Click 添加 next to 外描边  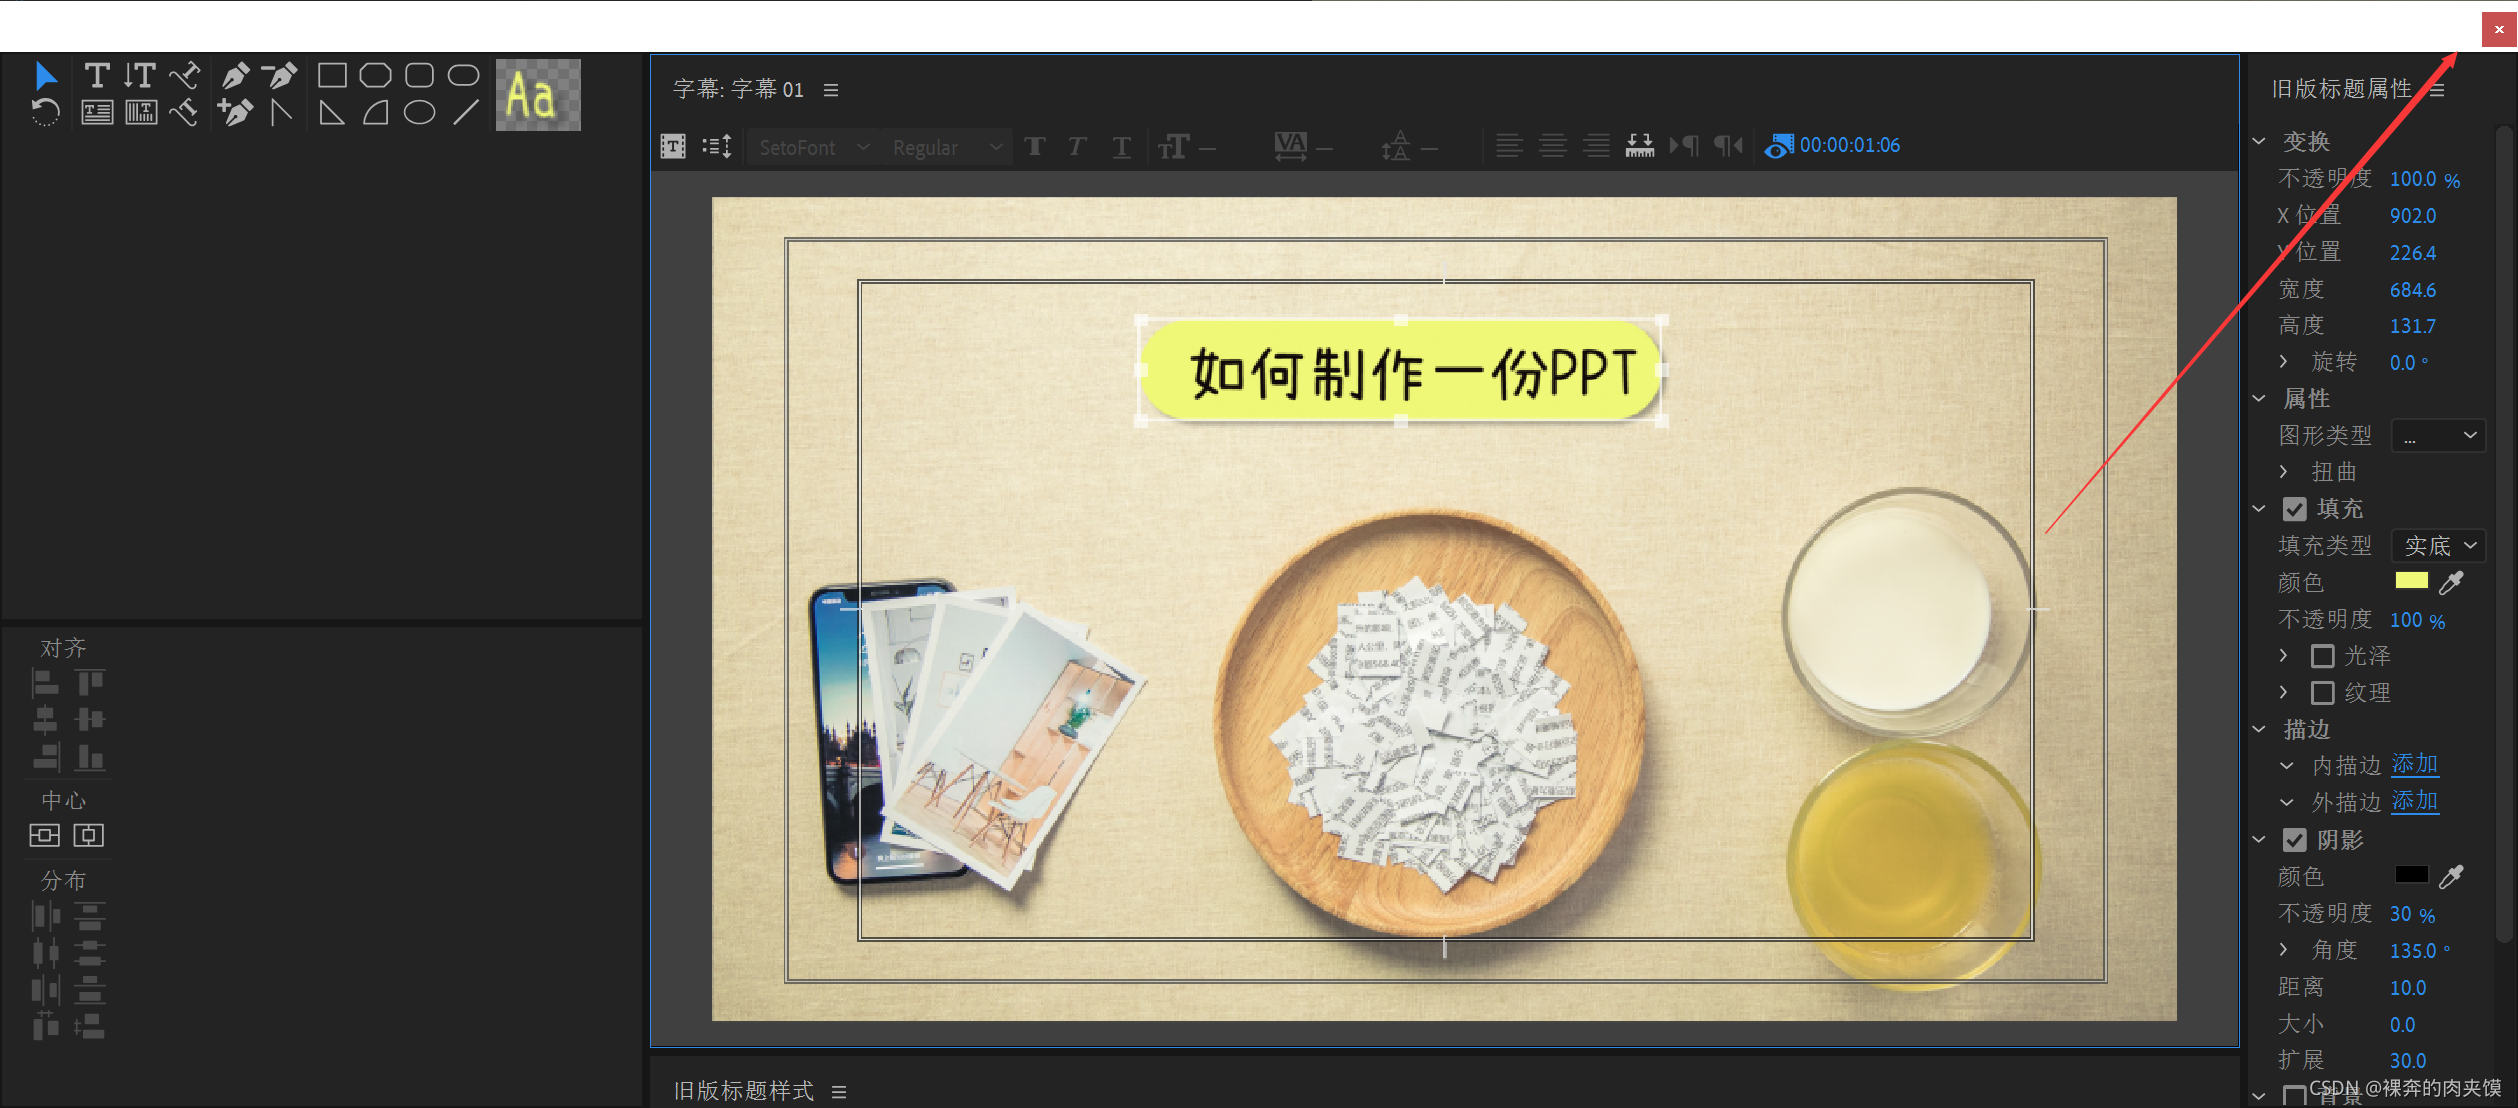click(2414, 802)
